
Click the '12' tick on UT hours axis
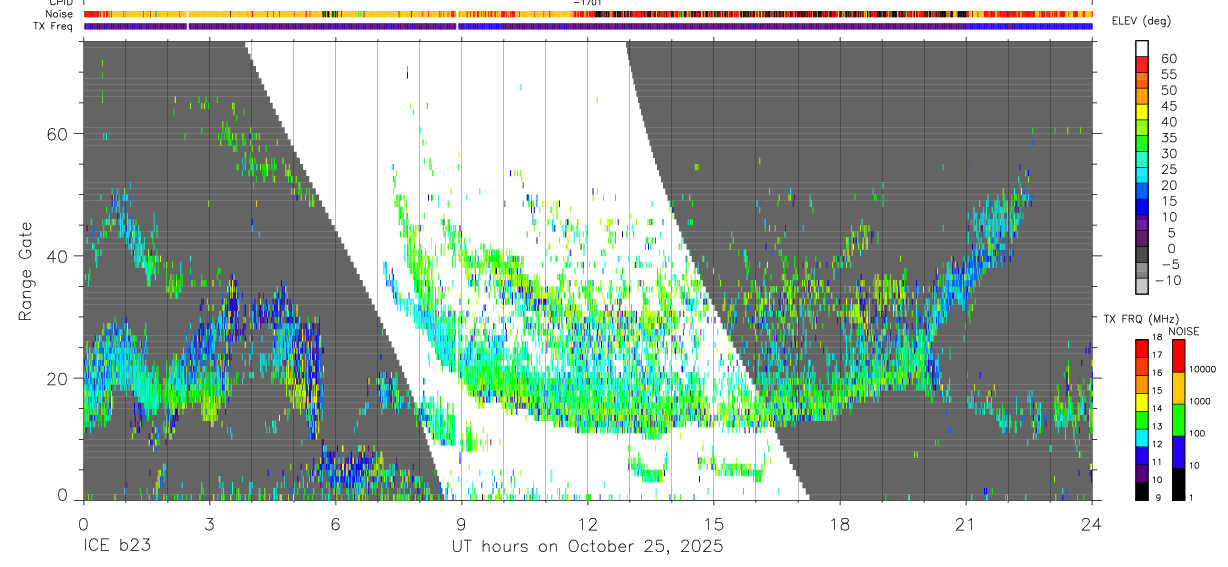(588, 524)
